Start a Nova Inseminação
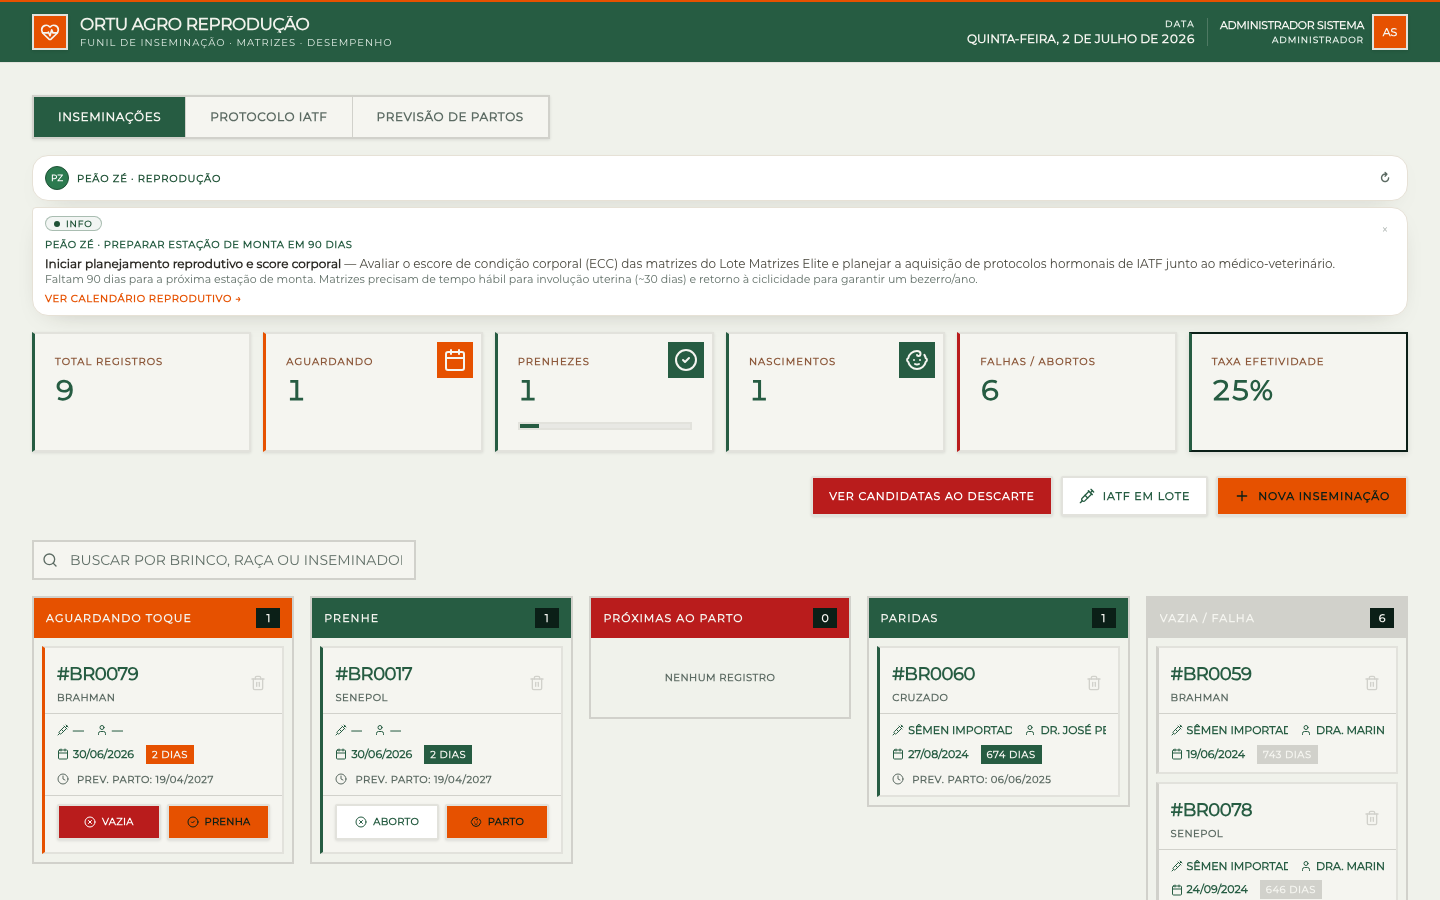 (x=1312, y=496)
